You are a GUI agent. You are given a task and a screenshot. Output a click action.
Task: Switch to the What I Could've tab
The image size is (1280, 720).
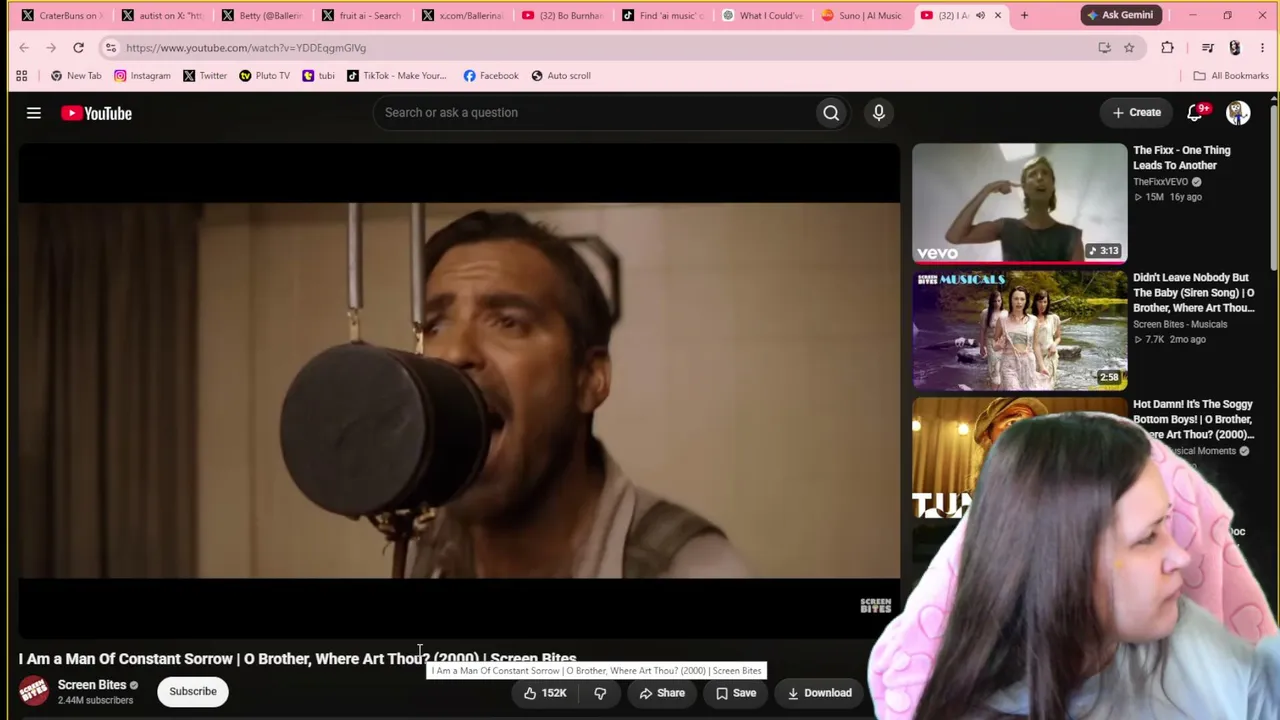click(x=762, y=15)
